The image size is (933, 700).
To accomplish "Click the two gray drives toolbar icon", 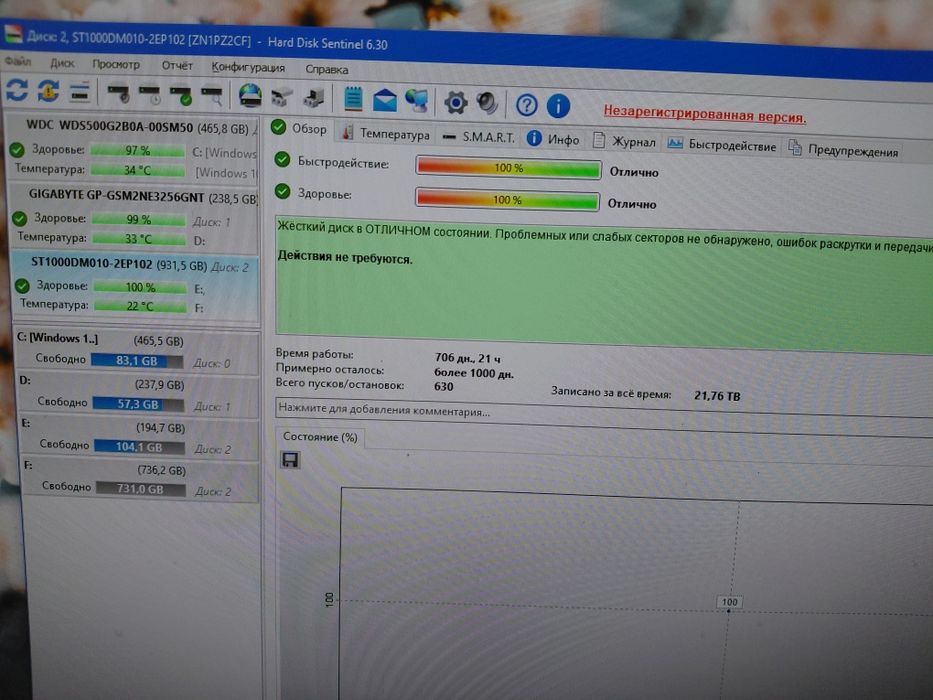I will 282,98.
